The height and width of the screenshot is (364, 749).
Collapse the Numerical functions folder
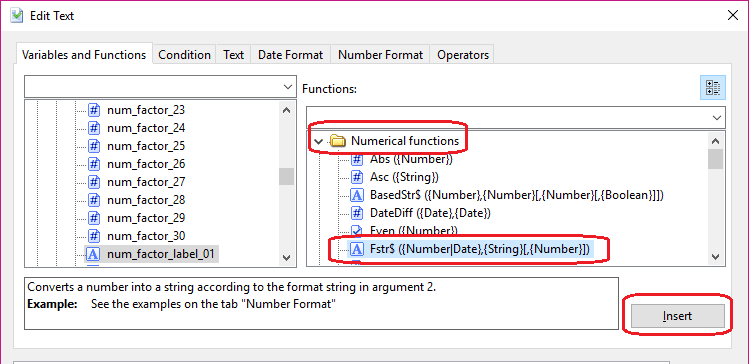coord(319,141)
